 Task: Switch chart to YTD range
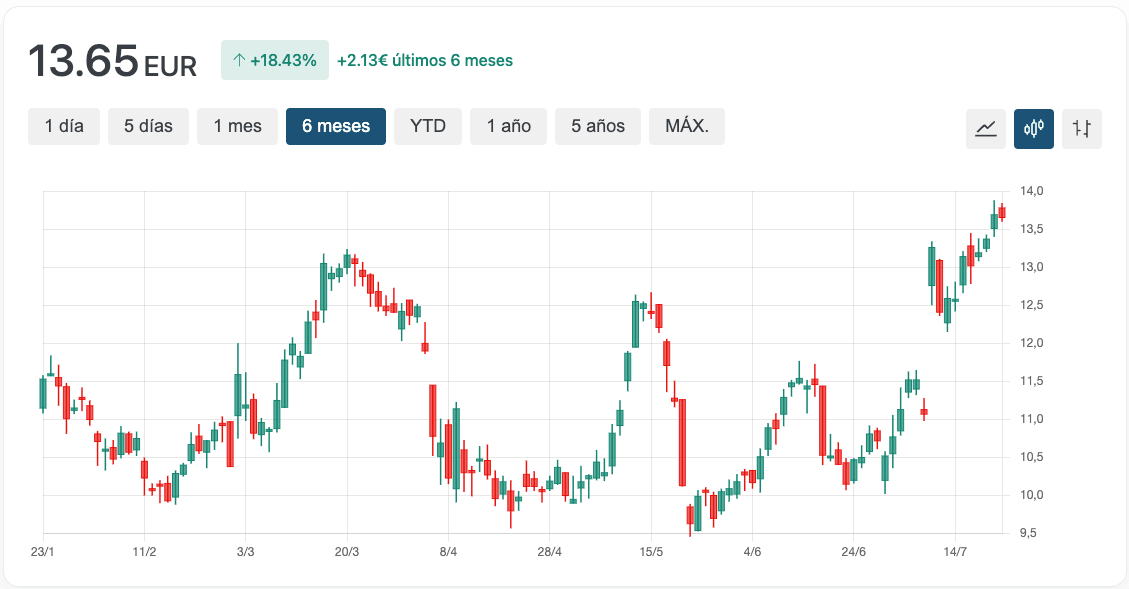[428, 126]
